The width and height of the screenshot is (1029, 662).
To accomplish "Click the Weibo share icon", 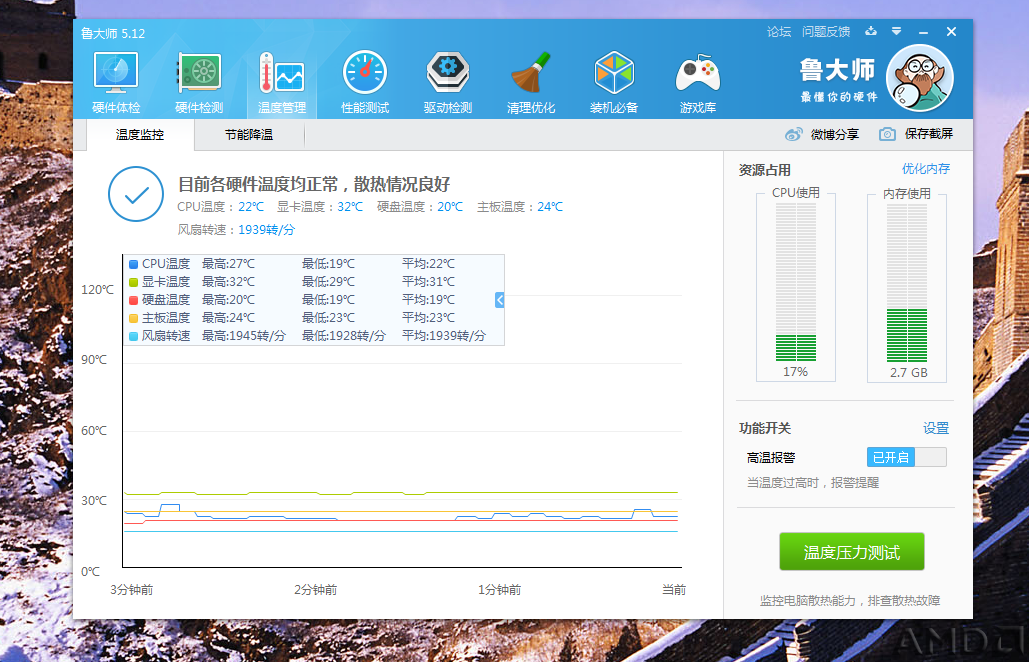I will 793,134.
